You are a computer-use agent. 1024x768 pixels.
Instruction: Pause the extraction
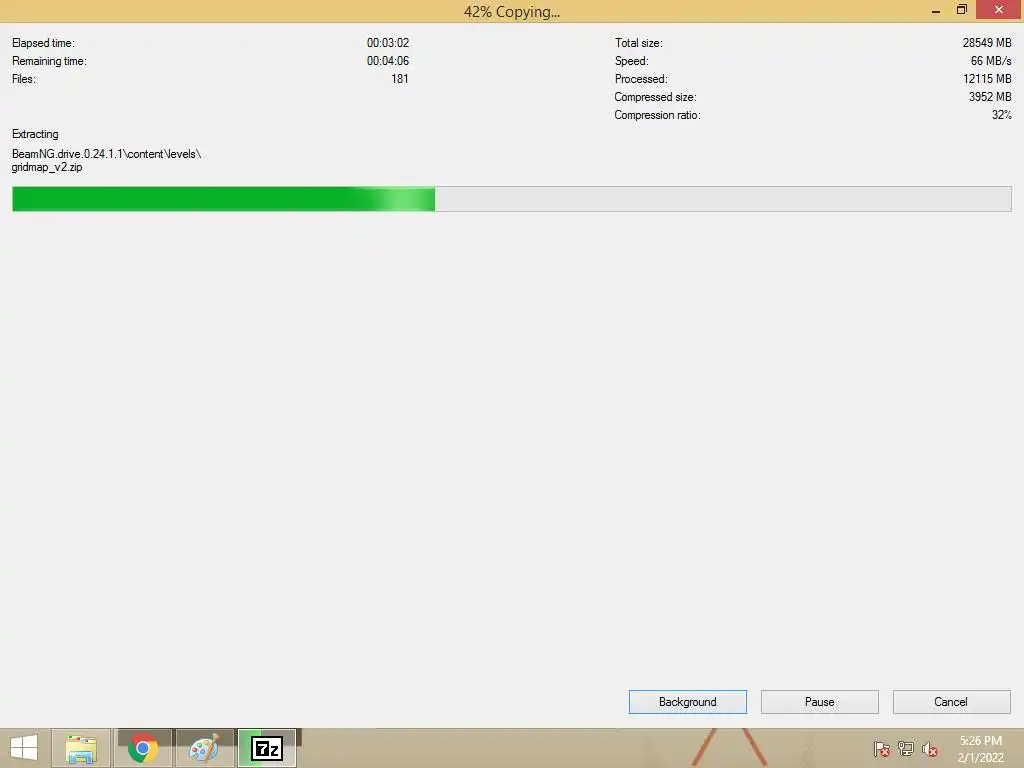820,702
